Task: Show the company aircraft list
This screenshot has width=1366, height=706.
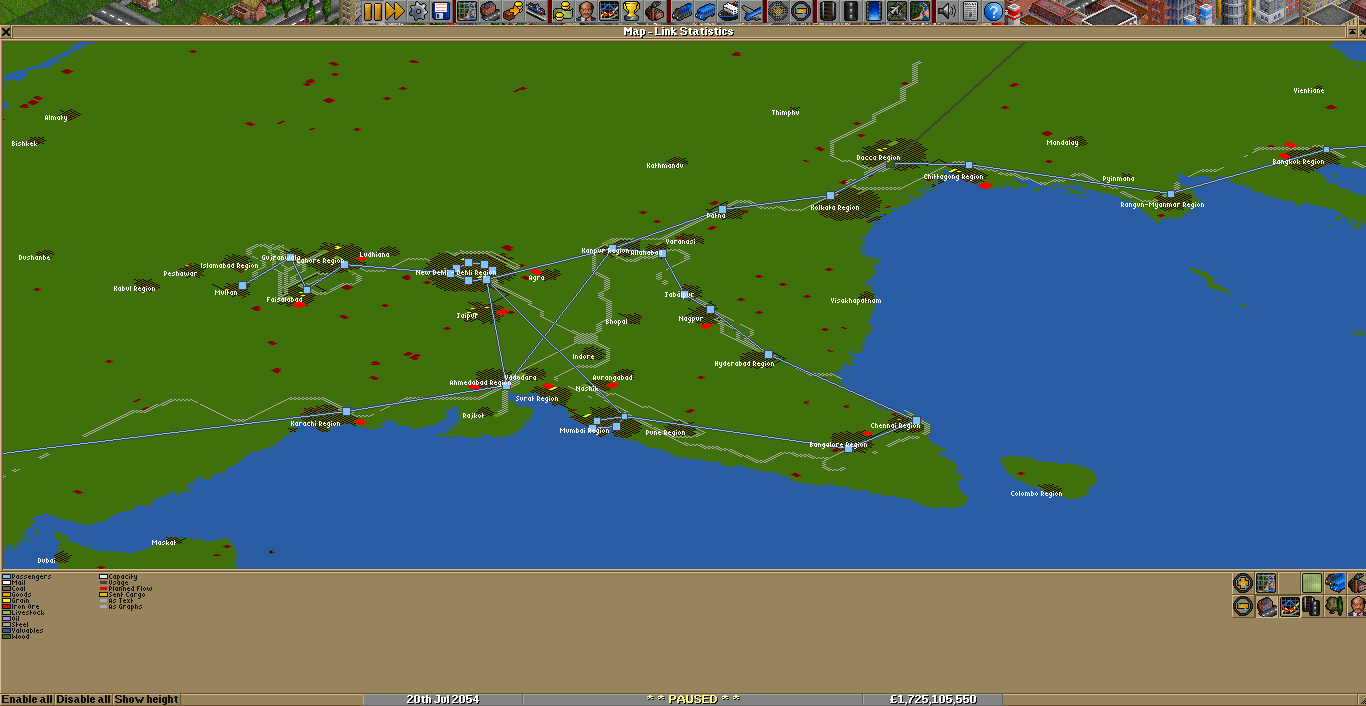Action: point(751,12)
